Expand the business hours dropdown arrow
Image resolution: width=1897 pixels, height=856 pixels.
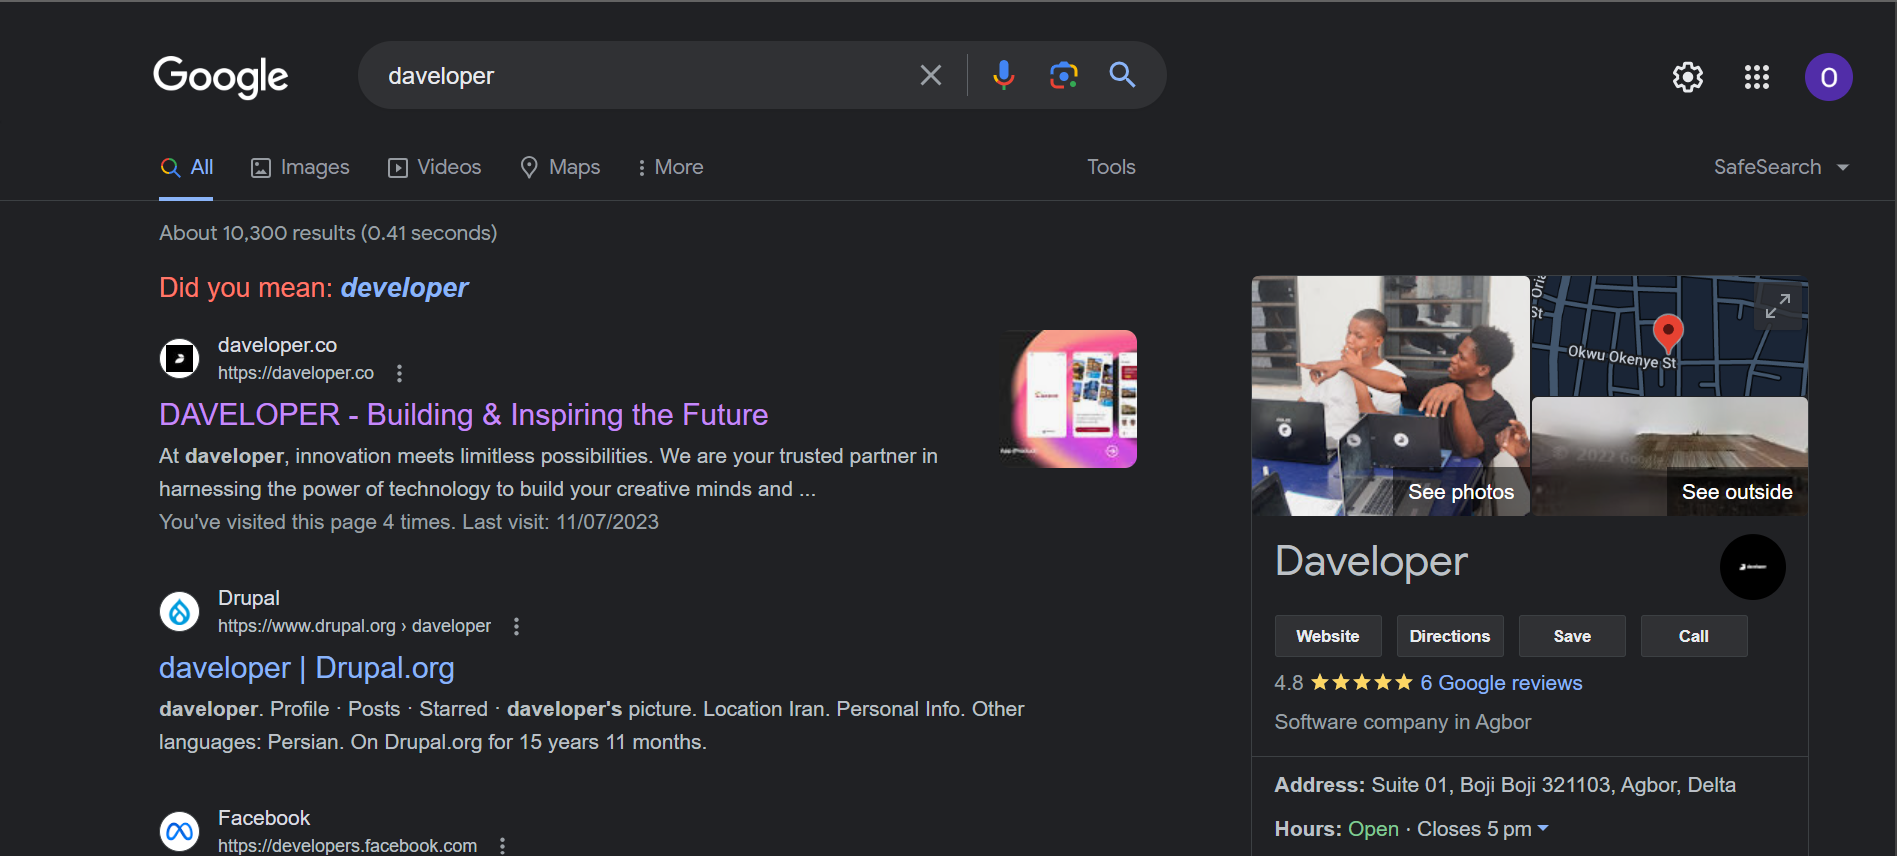(x=1543, y=829)
